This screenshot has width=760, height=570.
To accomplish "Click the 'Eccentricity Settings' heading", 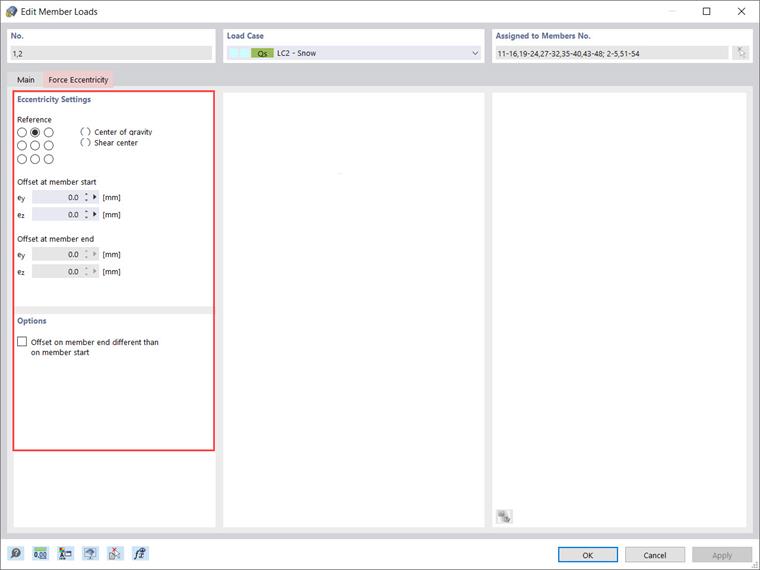I will coord(54,99).
